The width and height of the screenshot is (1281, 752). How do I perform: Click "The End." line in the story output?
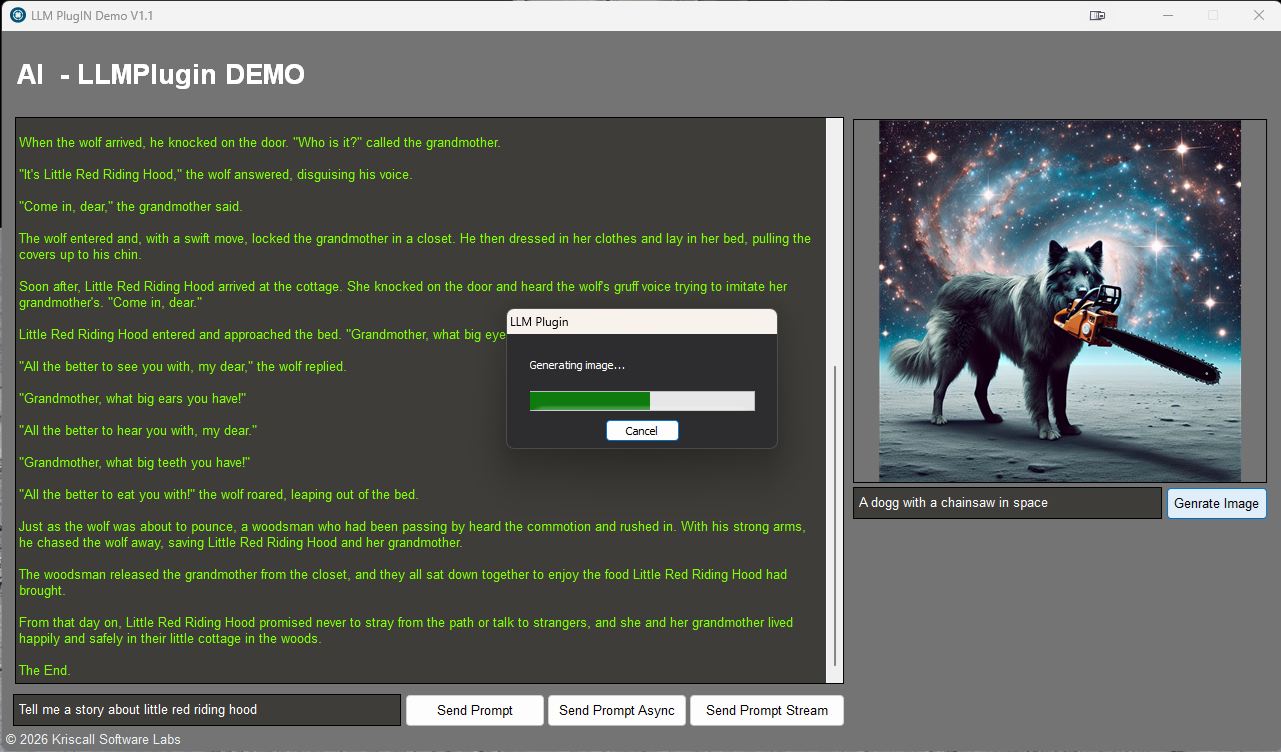tap(45, 670)
